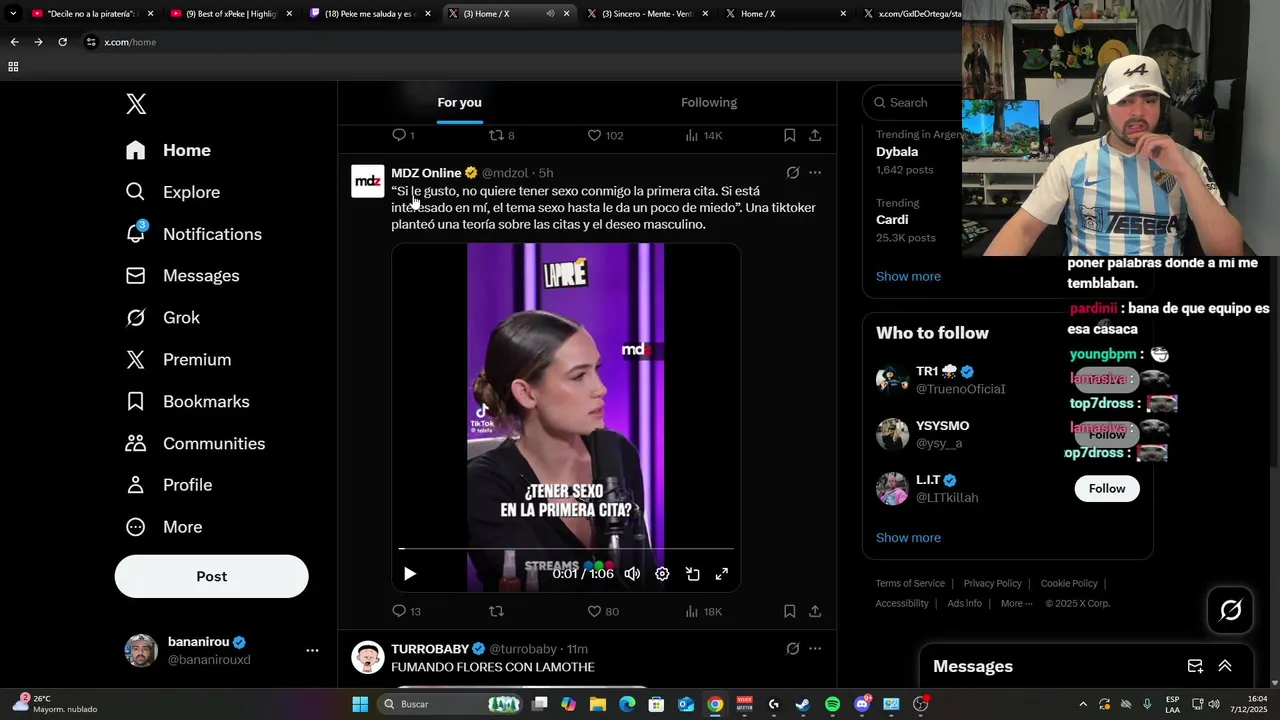Compose new message in Messages drawer
This screenshot has width=1280, height=720.
1195,666
